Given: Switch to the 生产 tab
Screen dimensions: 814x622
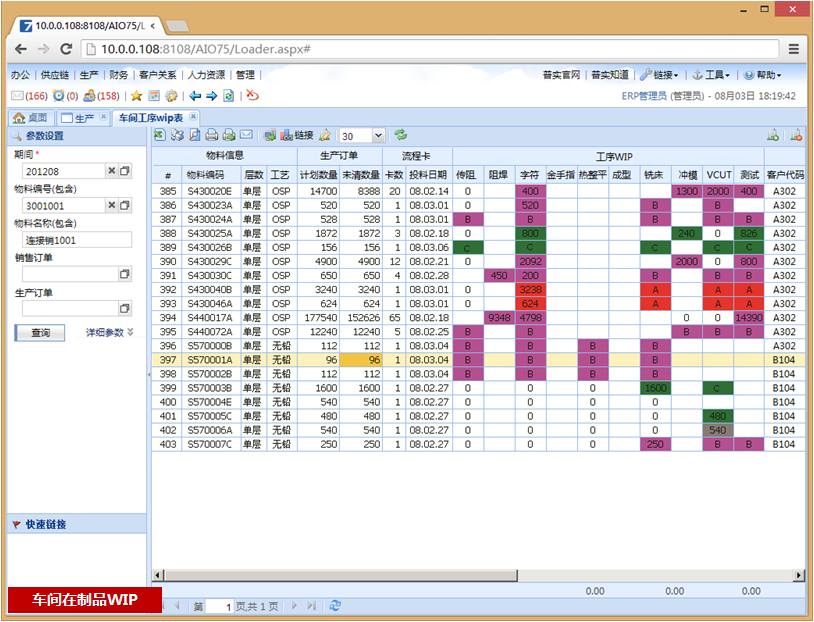Looking at the screenshot, I should (78, 118).
